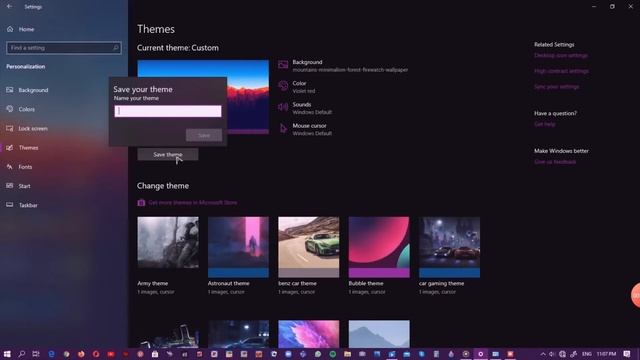Click the active Settings gear in the taskbar

(480, 354)
